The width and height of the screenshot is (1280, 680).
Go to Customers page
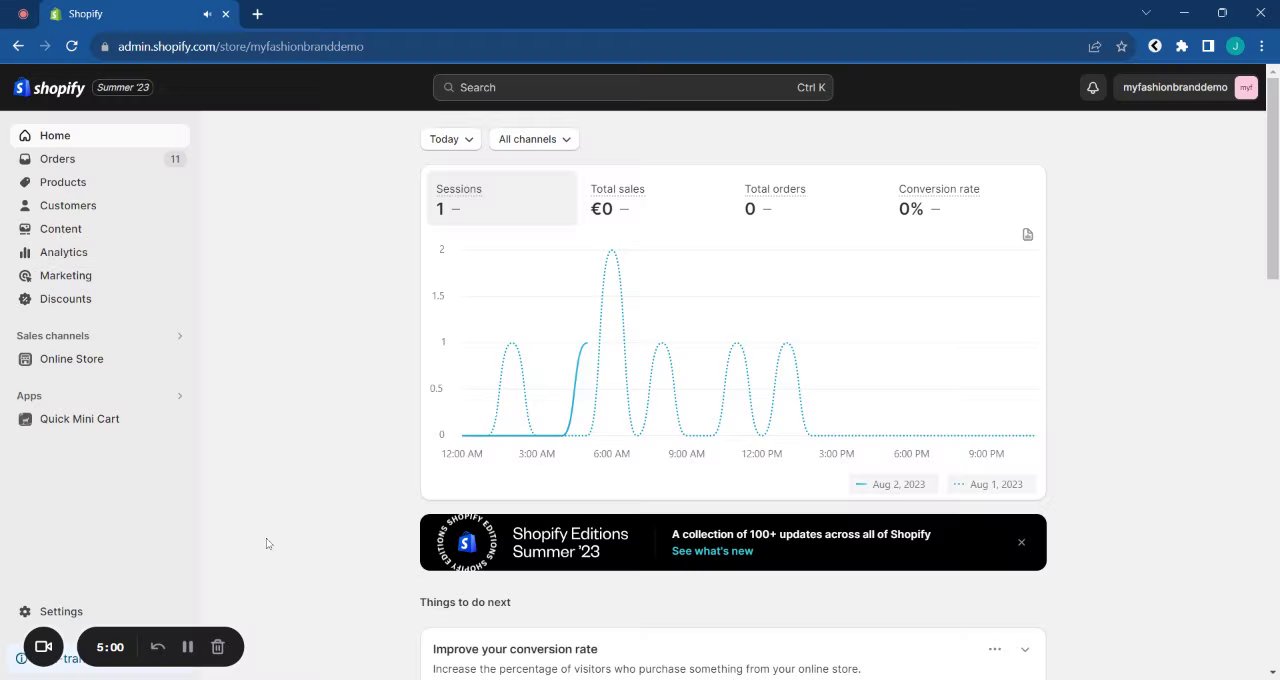(68, 206)
